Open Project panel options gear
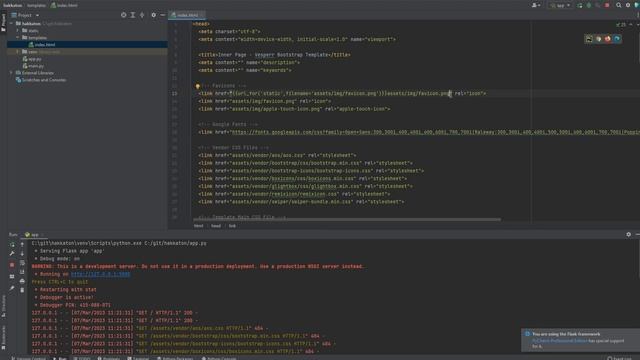This screenshot has height=360, width=640. 153,15
